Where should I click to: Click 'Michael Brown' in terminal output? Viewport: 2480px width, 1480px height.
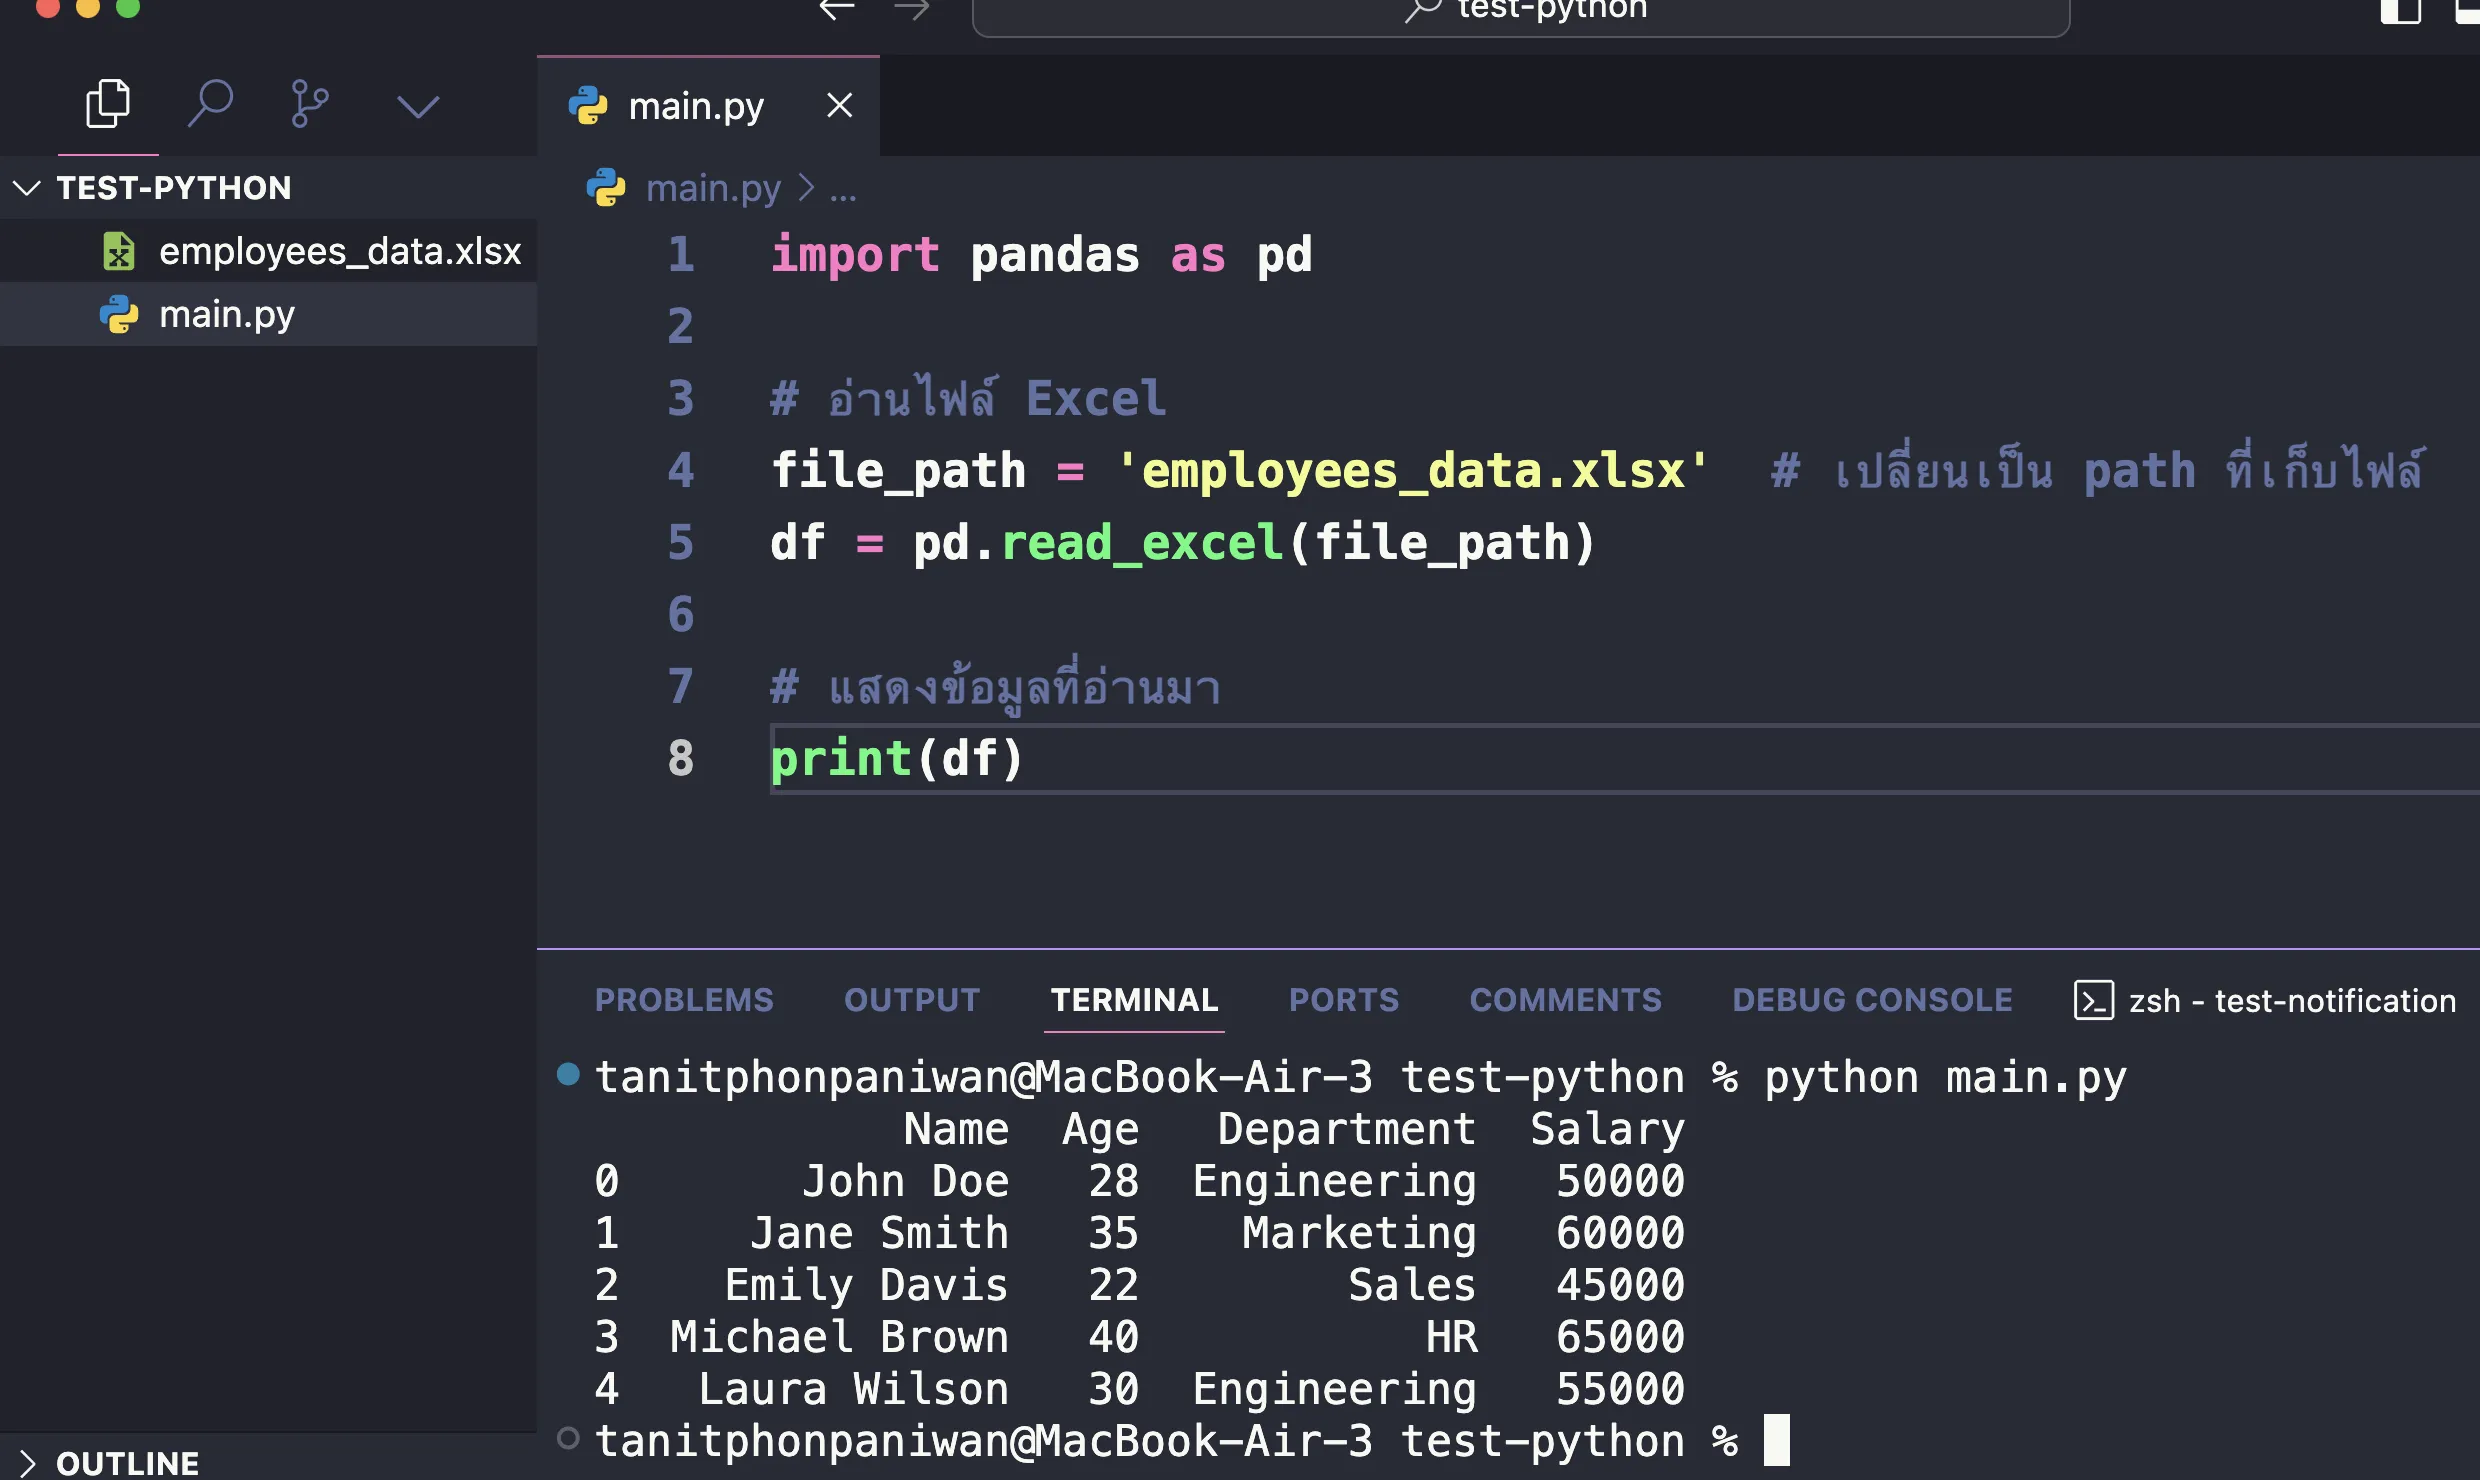click(x=840, y=1337)
